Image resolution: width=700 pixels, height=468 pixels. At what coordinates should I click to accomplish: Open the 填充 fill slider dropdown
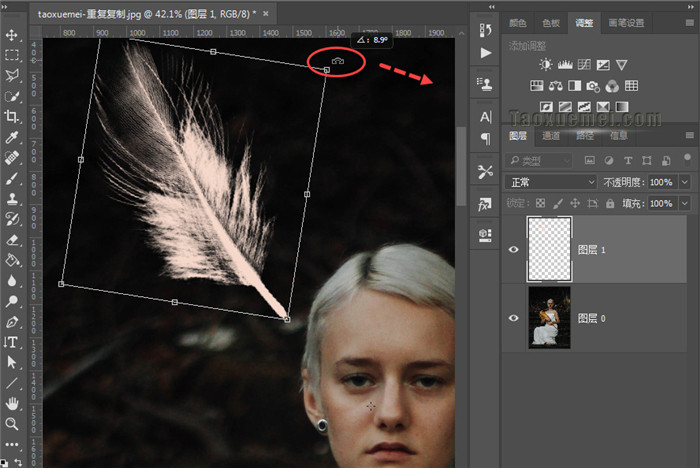coord(684,204)
